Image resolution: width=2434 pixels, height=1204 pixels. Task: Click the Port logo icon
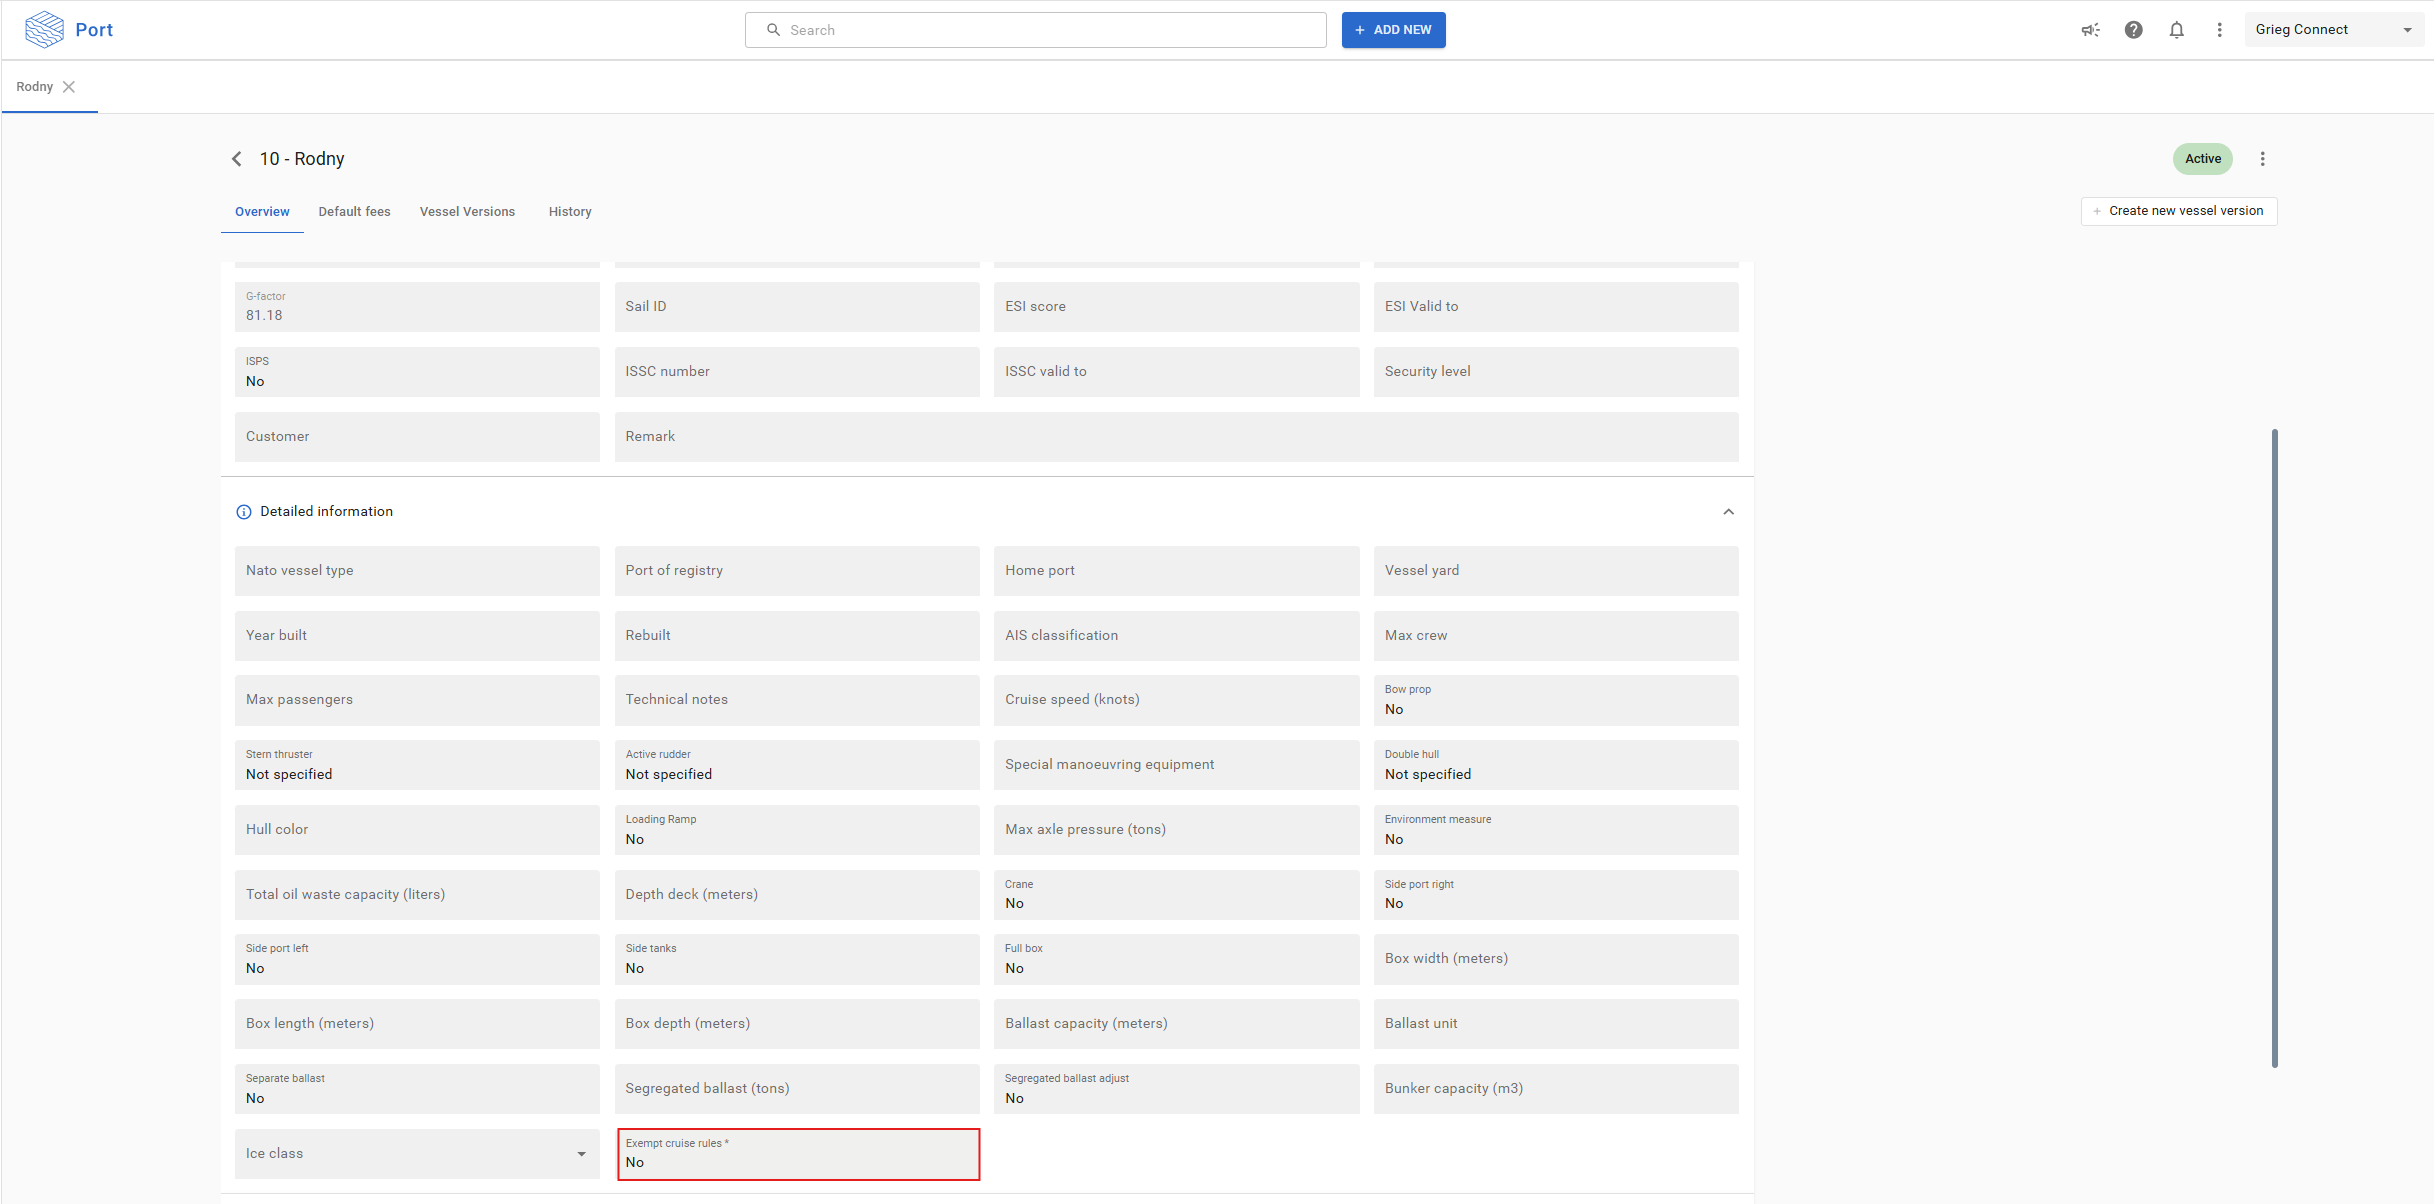(x=44, y=30)
